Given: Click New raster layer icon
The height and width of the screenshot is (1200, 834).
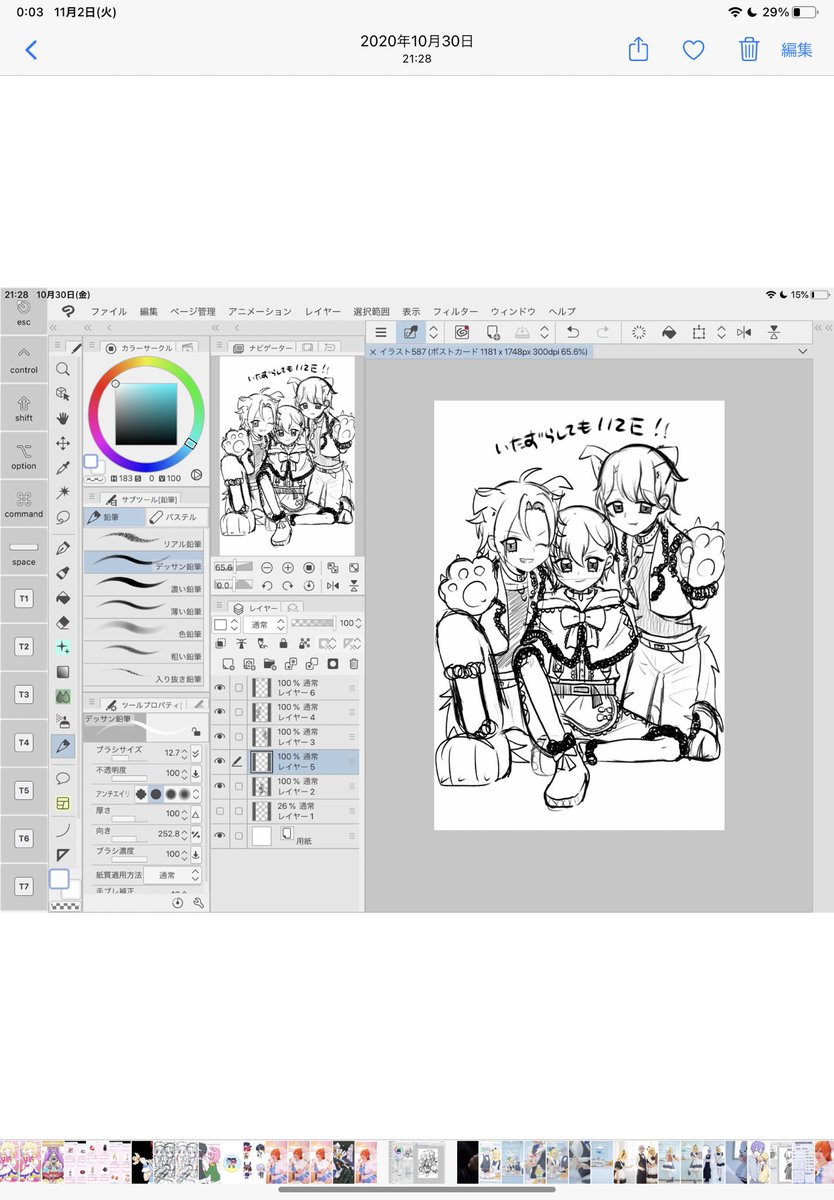Looking at the screenshot, I should (228, 663).
